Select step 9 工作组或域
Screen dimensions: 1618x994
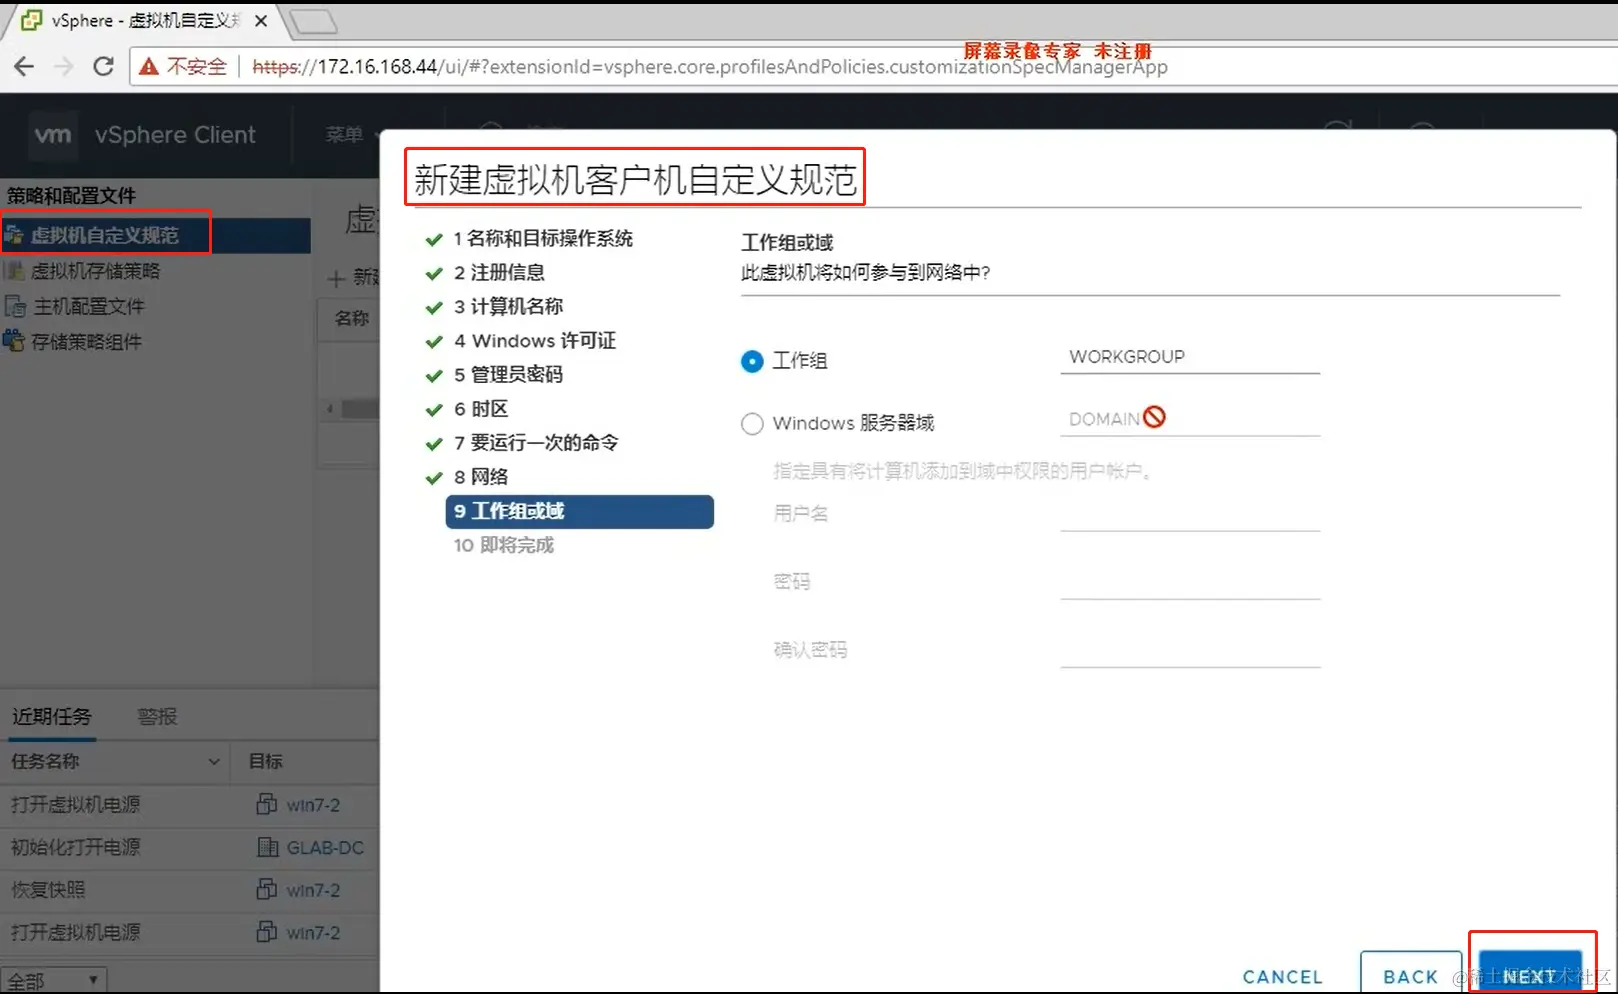click(580, 511)
